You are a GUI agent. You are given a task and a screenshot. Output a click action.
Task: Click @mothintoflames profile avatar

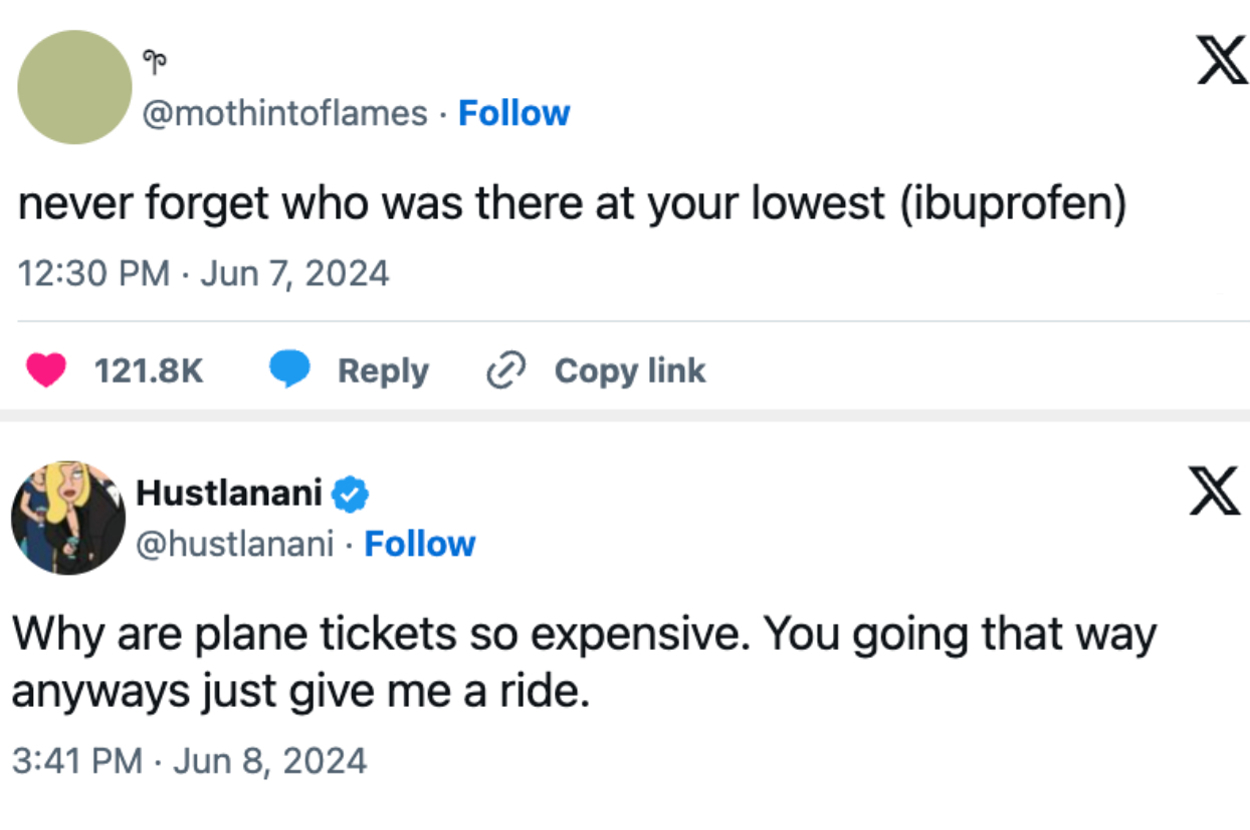point(74,87)
